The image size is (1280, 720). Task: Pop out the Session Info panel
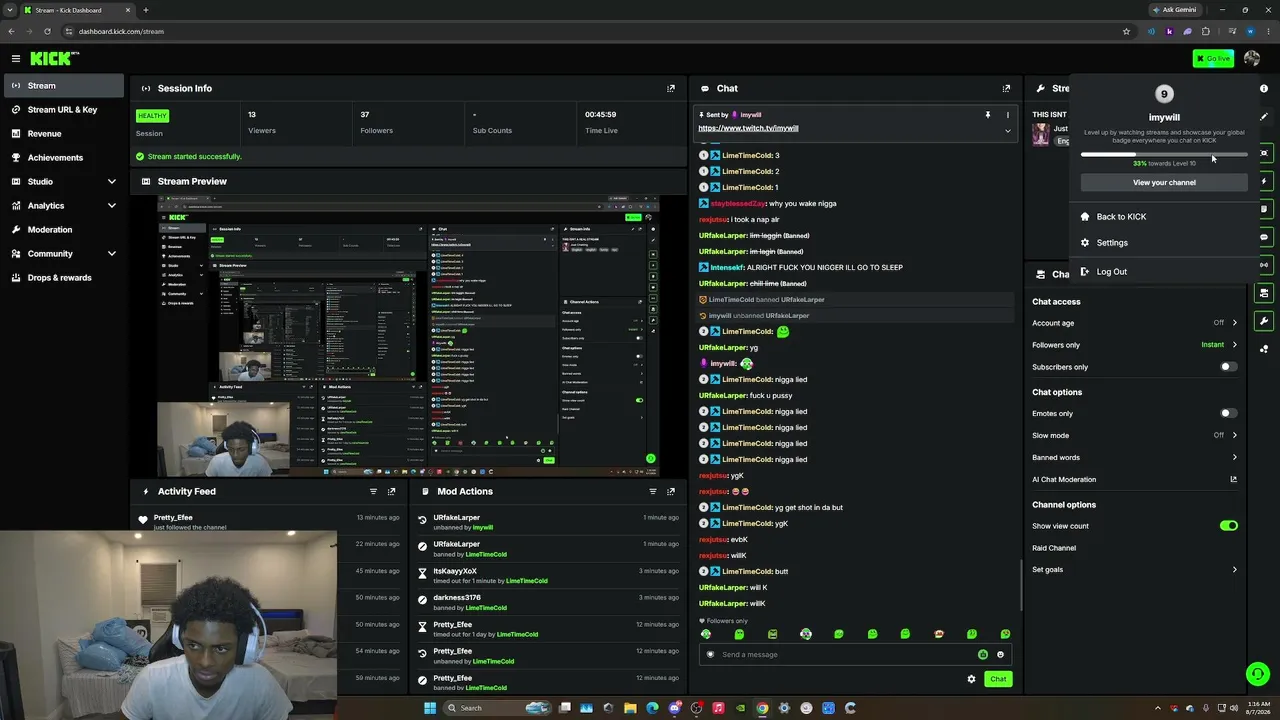pyautogui.click(x=671, y=88)
